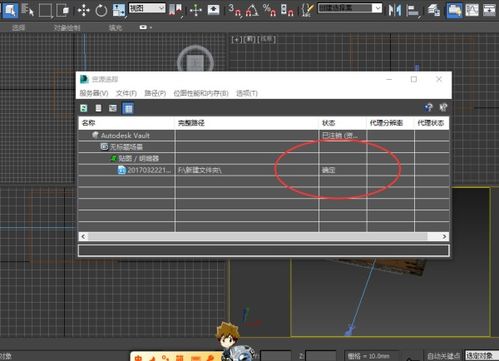Switch to the 填充 ribbon tab
The width and height of the screenshot is (499, 361).
(115, 28)
